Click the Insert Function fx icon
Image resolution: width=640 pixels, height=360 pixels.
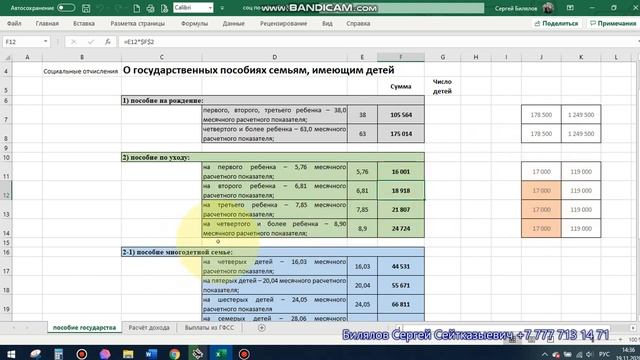tap(108, 42)
